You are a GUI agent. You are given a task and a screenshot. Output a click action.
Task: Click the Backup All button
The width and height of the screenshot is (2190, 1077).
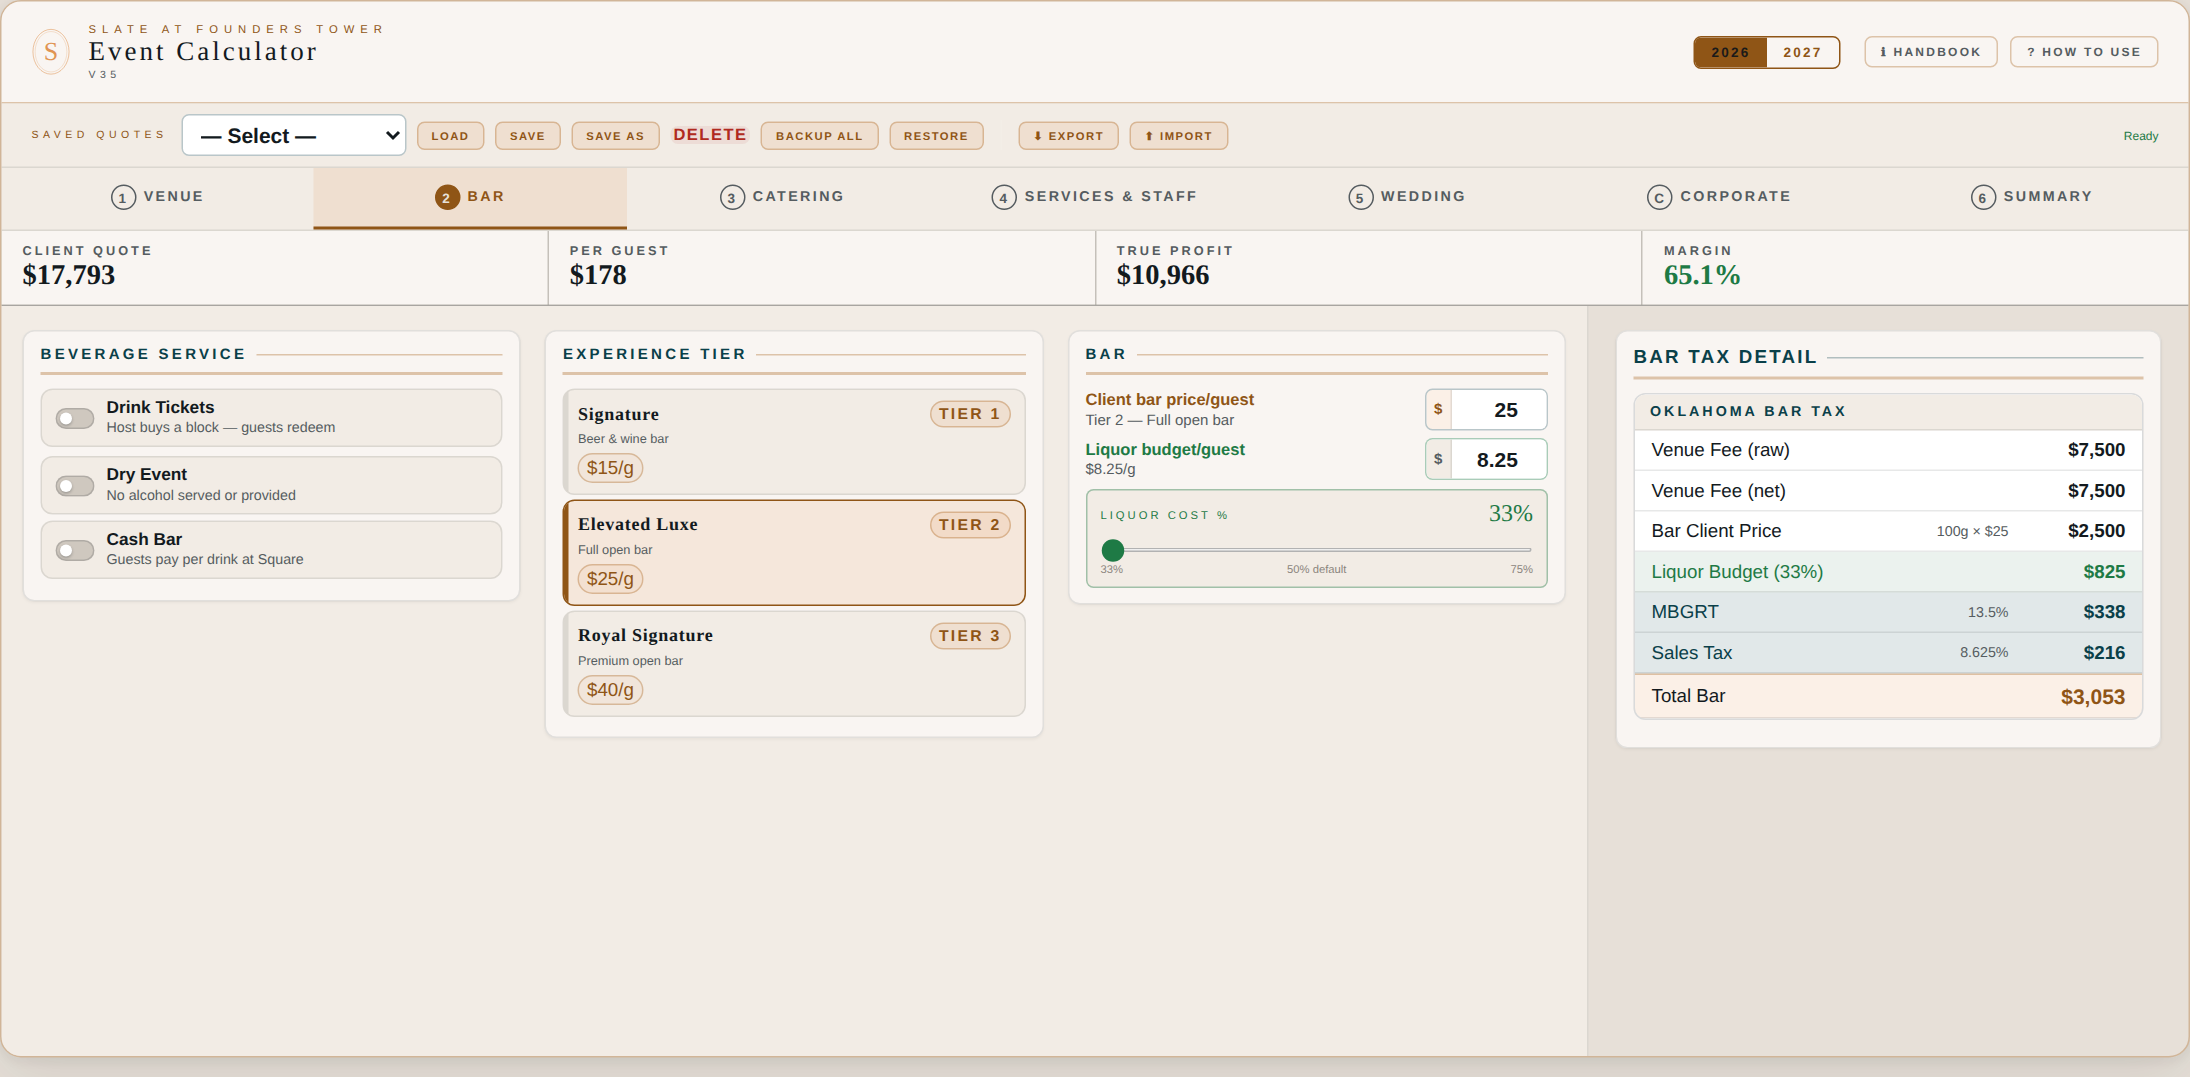click(x=819, y=136)
